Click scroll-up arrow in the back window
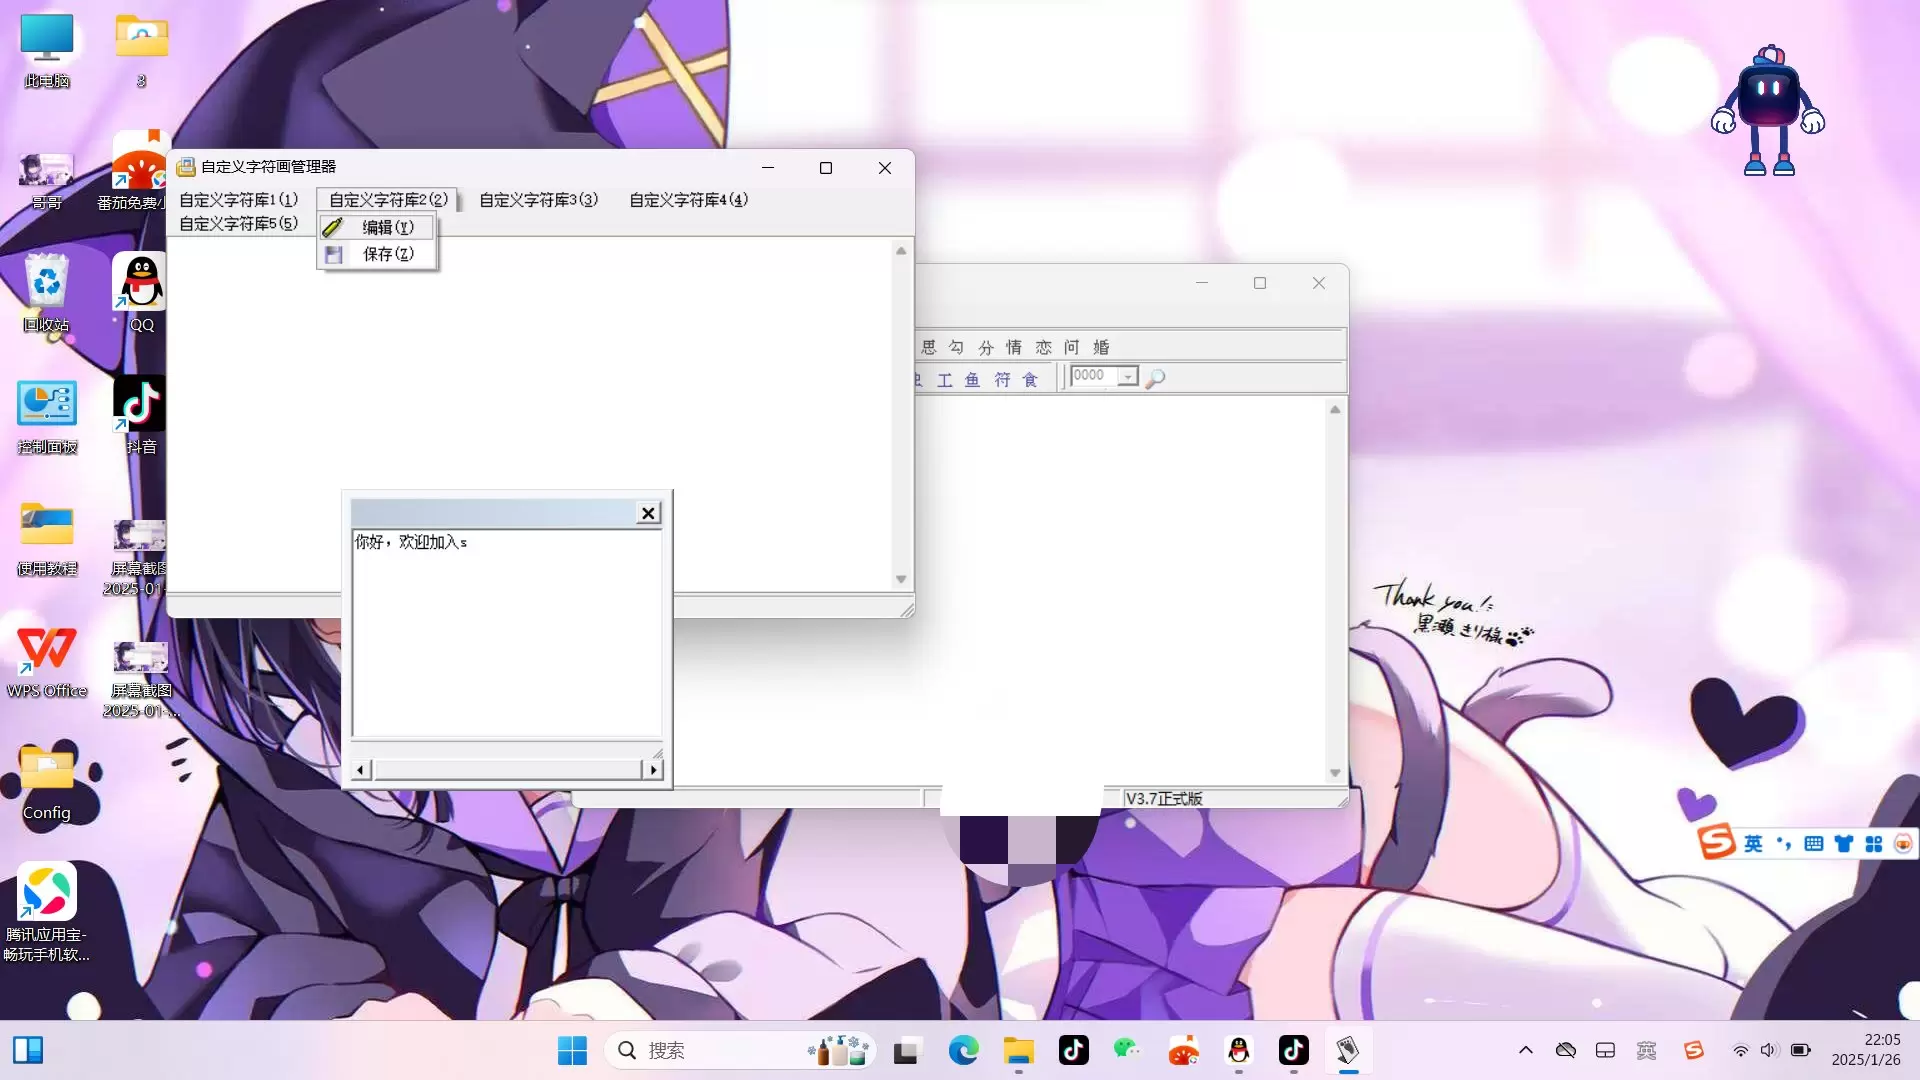Viewport: 1920px width, 1080px height. 1335,410
